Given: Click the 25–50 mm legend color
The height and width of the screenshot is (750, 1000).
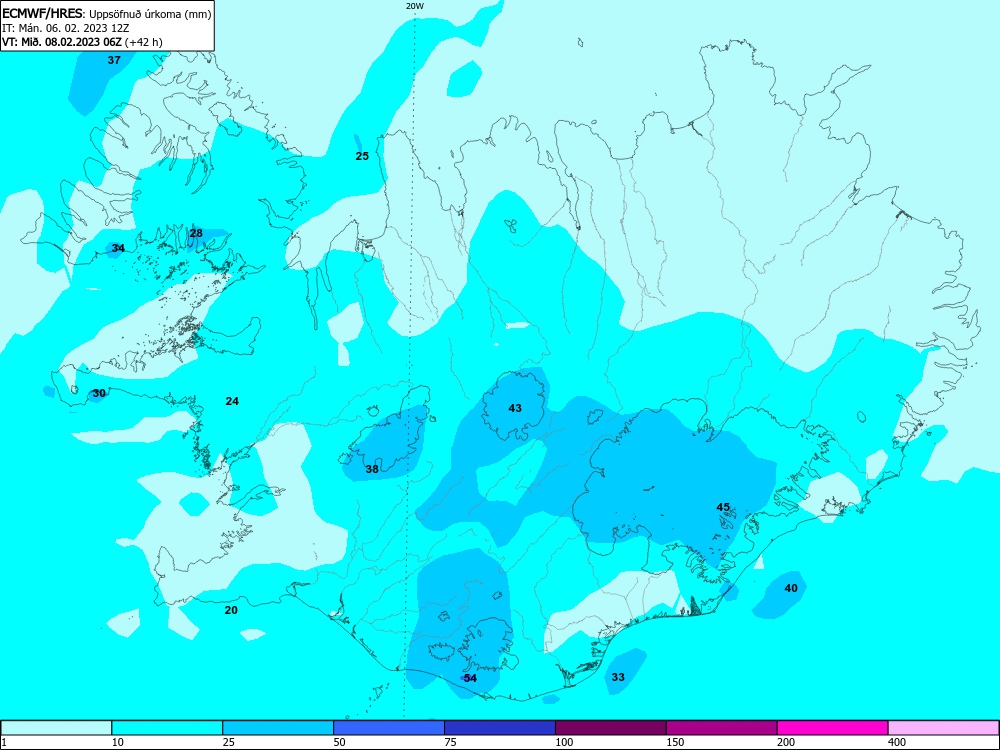Looking at the screenshot, I should click(278, 728).
